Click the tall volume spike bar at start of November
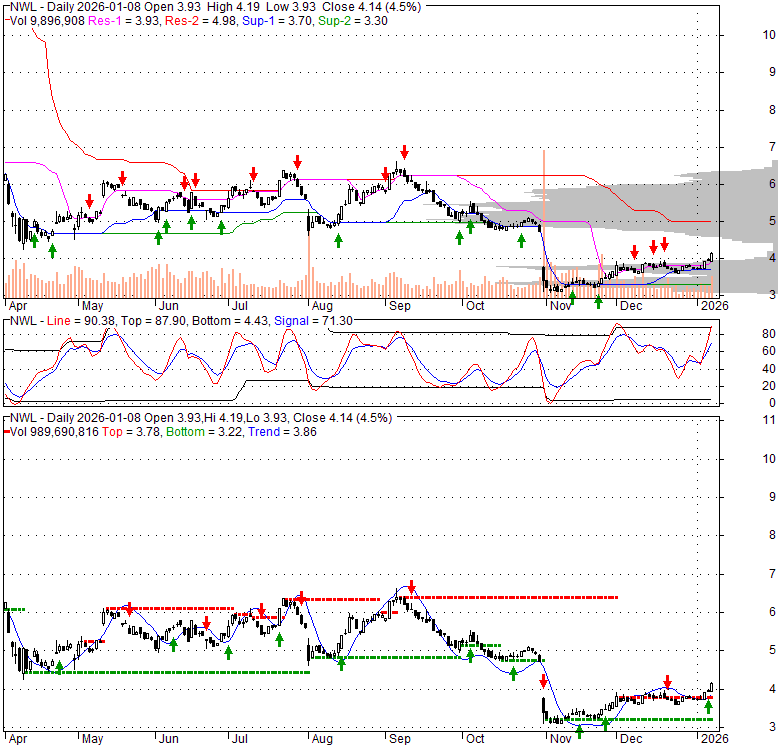 pos(544,224)
